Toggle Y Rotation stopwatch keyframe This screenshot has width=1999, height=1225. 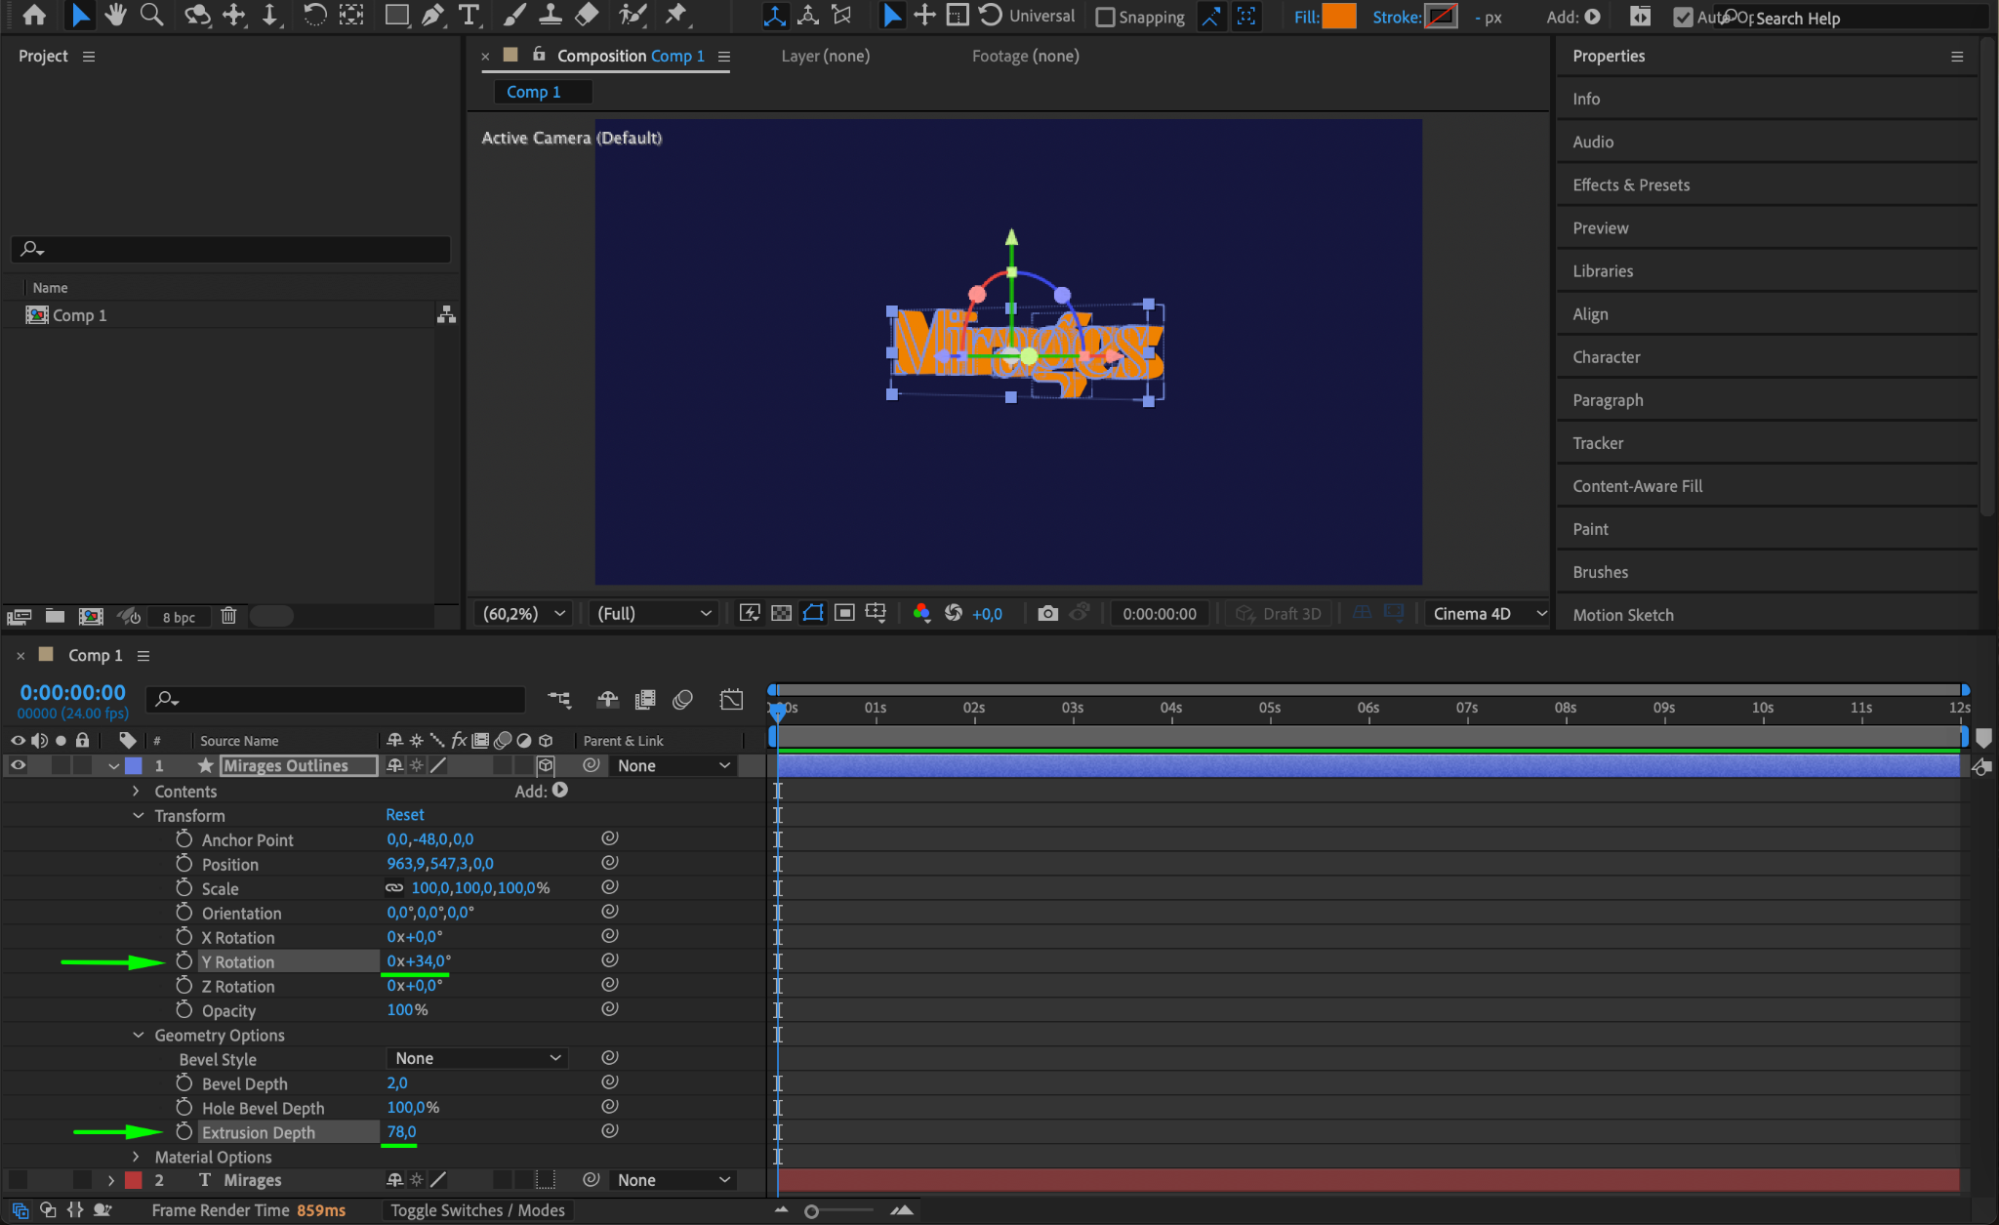(184, 961)
